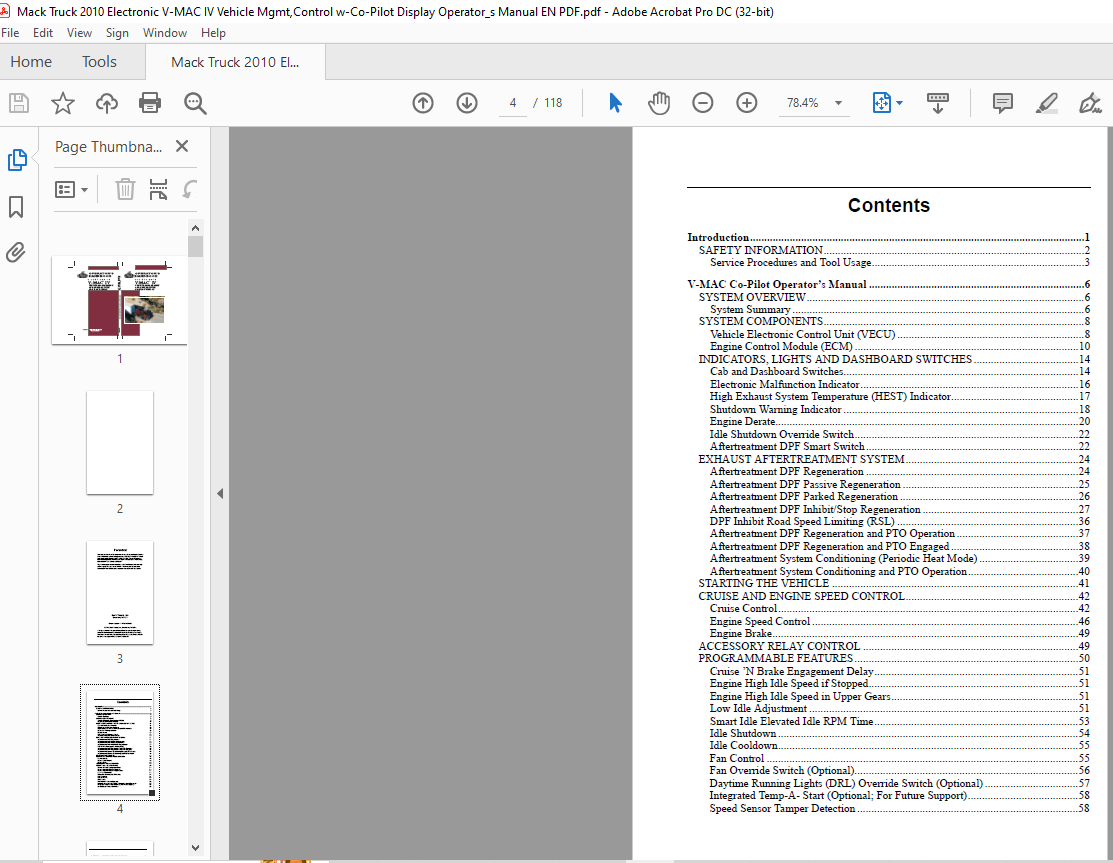
Task: Zoom out with minus icon
Action: click(703, 104)
